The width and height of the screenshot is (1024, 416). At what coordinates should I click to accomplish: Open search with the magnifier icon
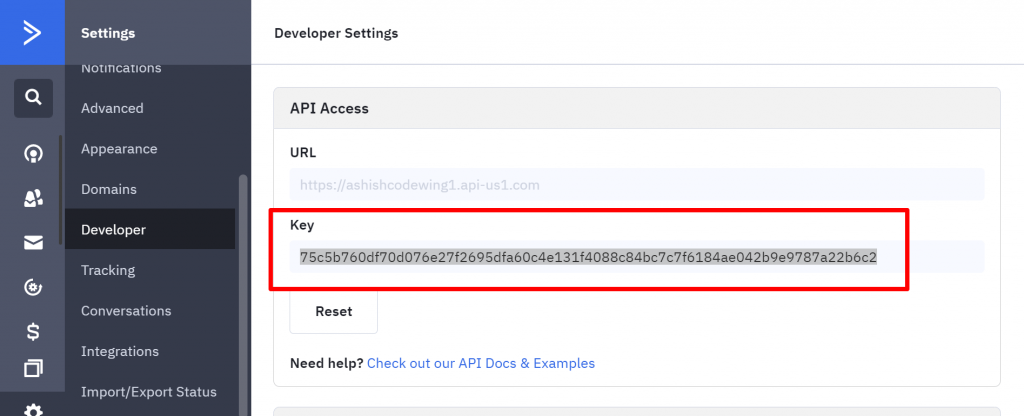click(x=33, y=98)
